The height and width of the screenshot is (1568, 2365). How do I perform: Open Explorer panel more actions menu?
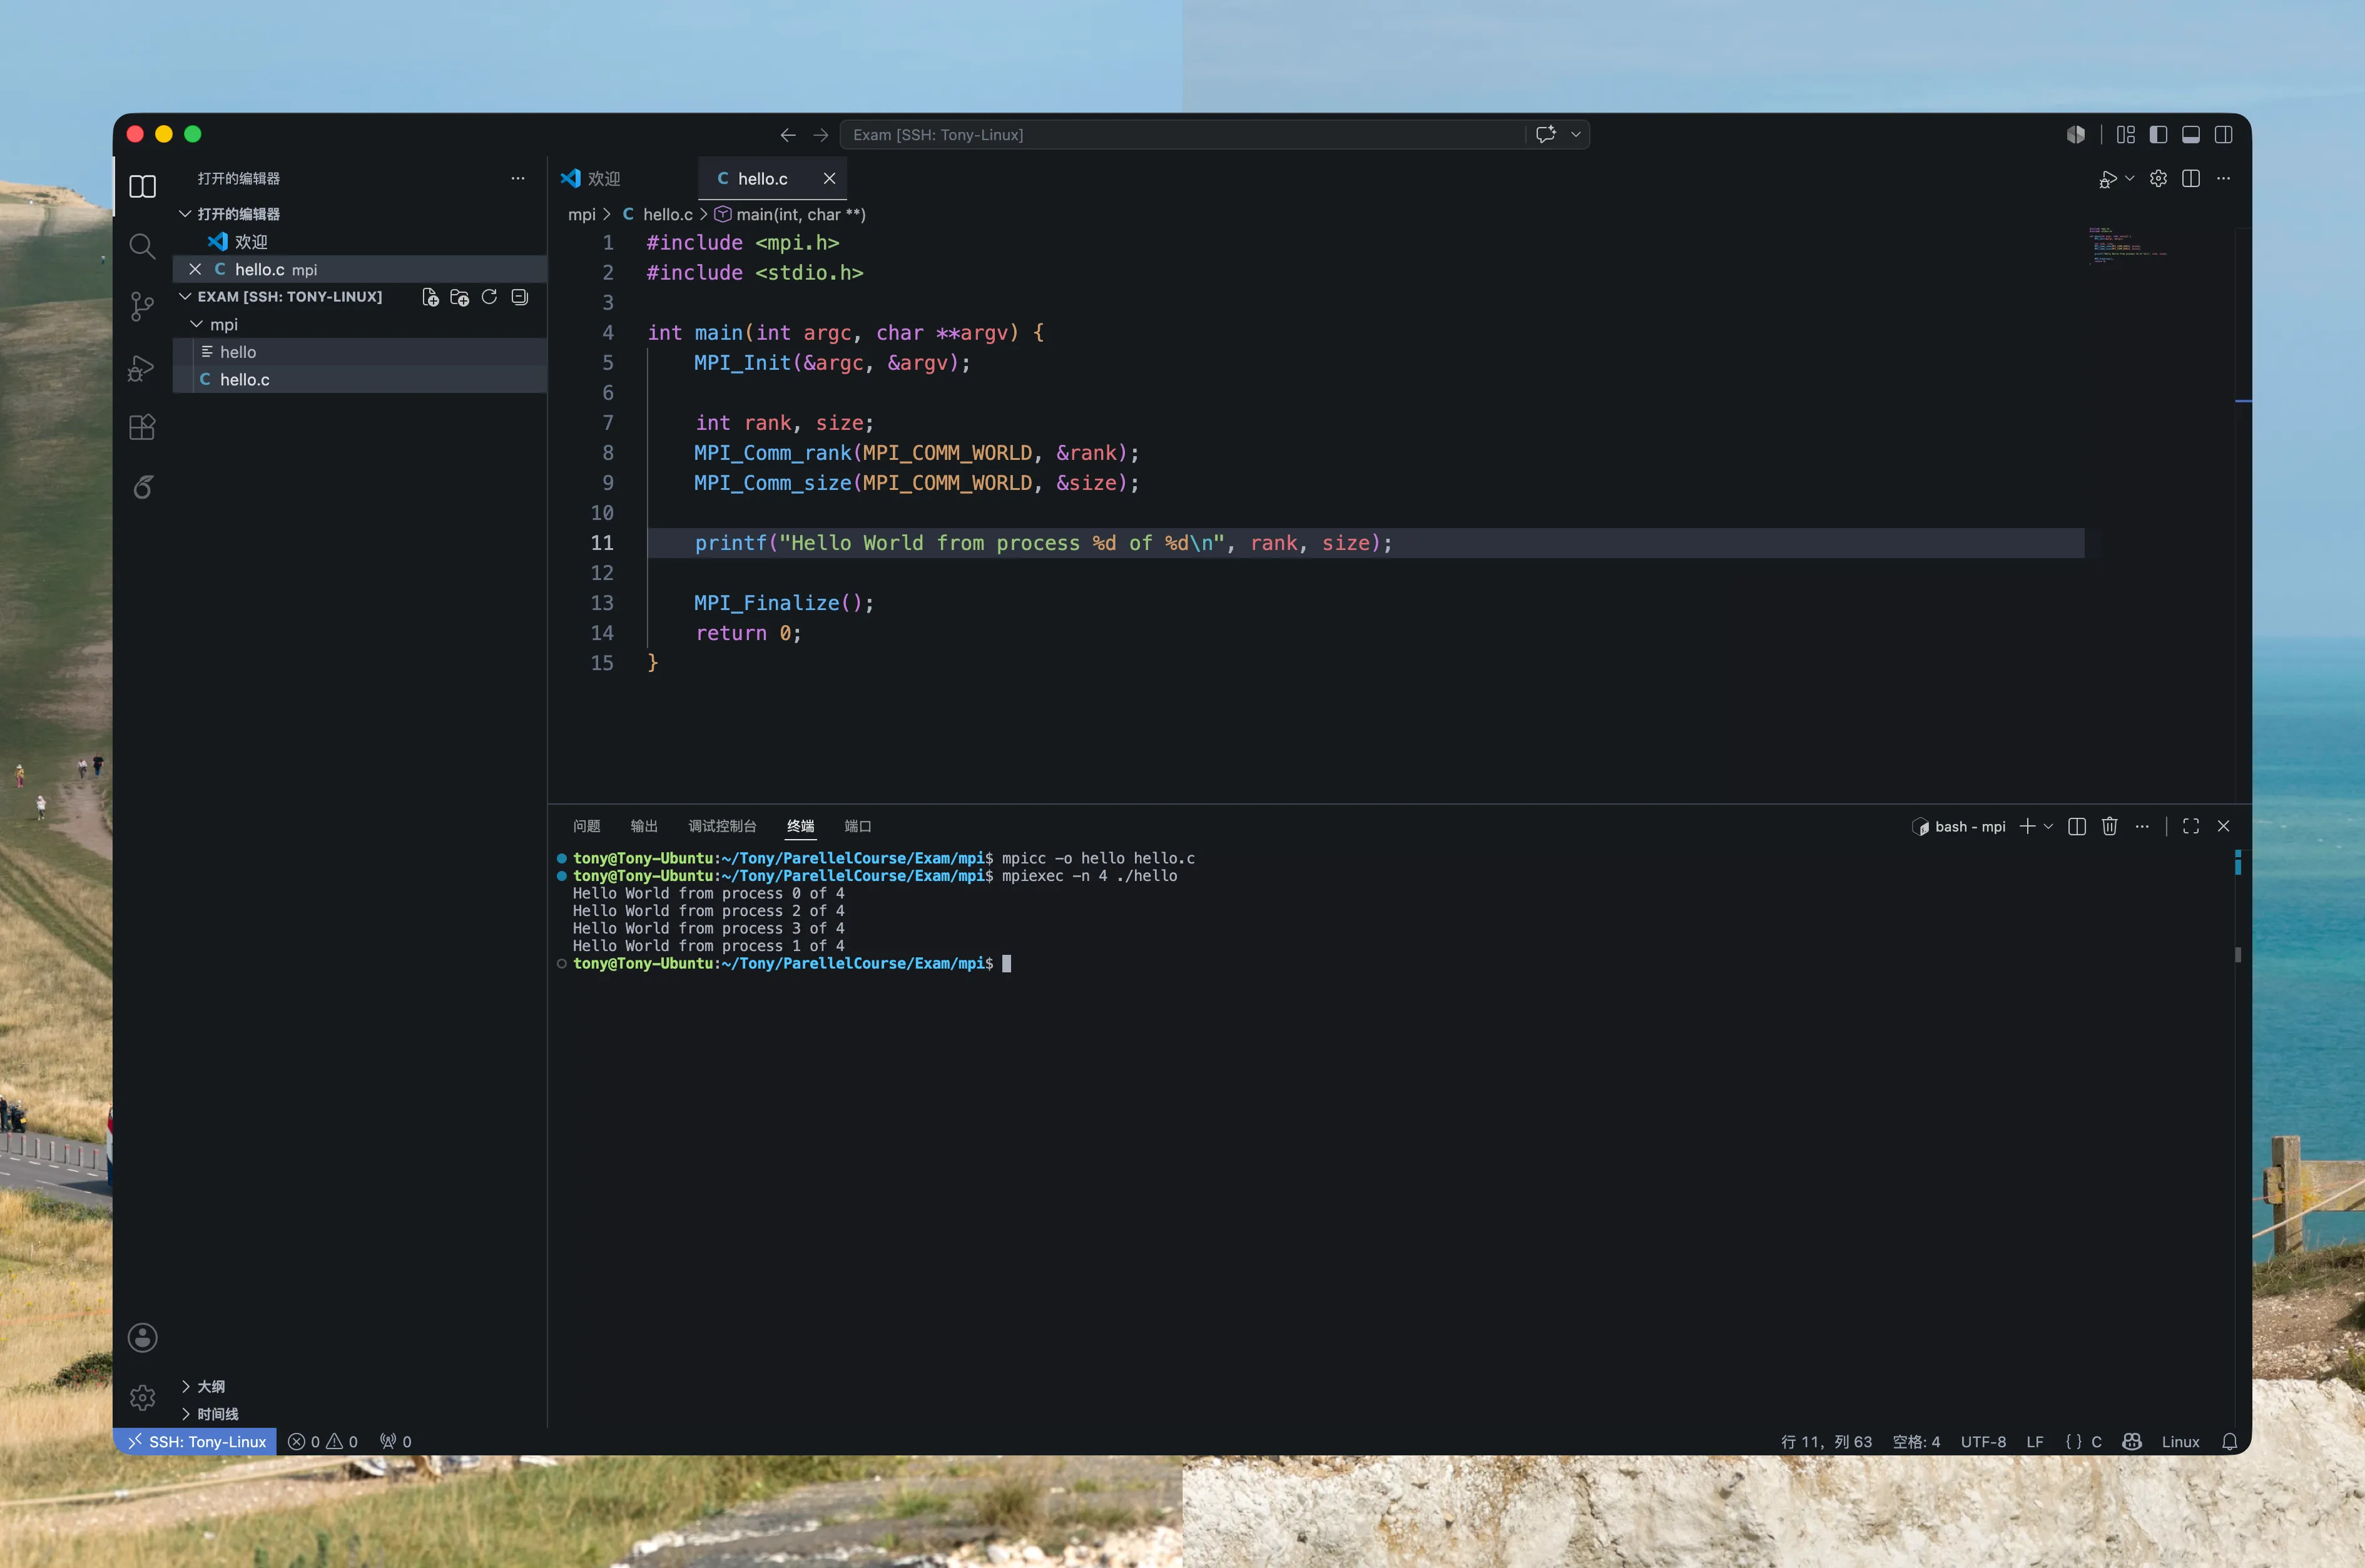(x=518, y=179)
